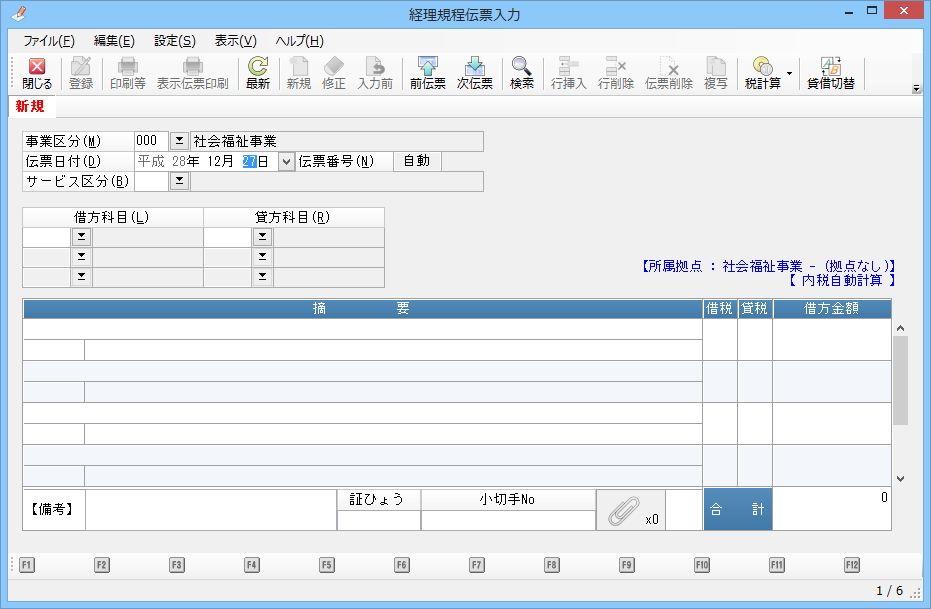Select the 新規 tab
The width and height of the screenshot is (931, 609).
29,107
